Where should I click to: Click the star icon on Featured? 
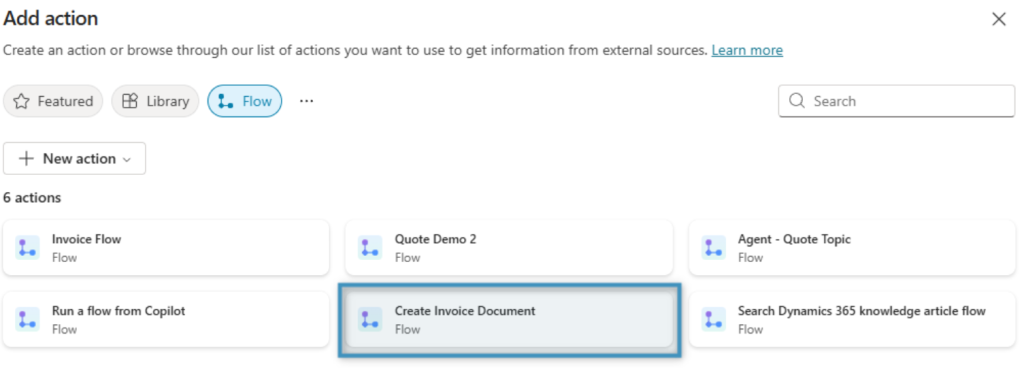[x=22, y=101]
